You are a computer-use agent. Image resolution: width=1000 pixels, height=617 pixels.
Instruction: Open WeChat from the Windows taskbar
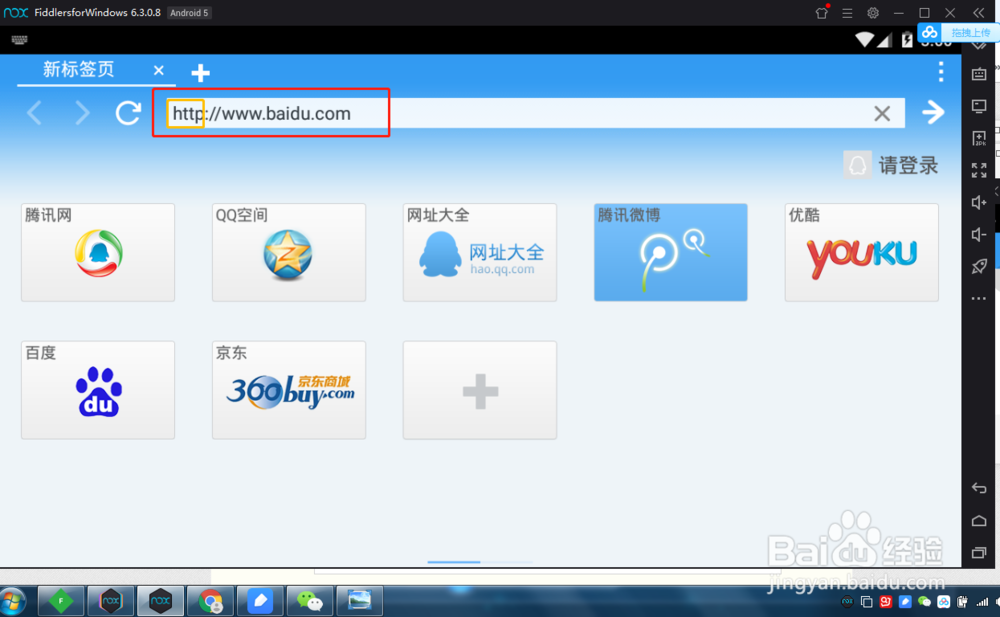310,601
